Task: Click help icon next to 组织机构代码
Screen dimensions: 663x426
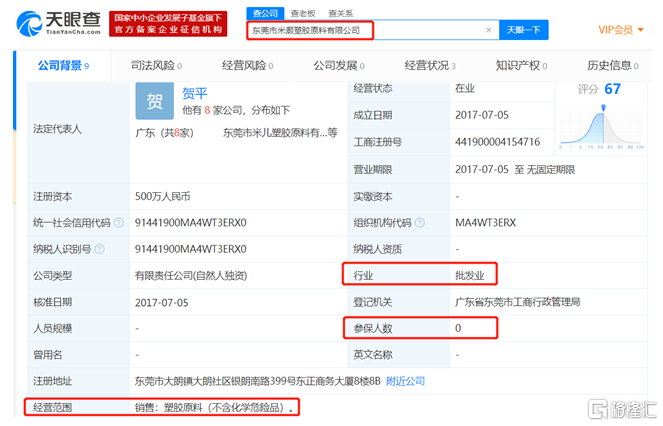Action: point(420,223)
